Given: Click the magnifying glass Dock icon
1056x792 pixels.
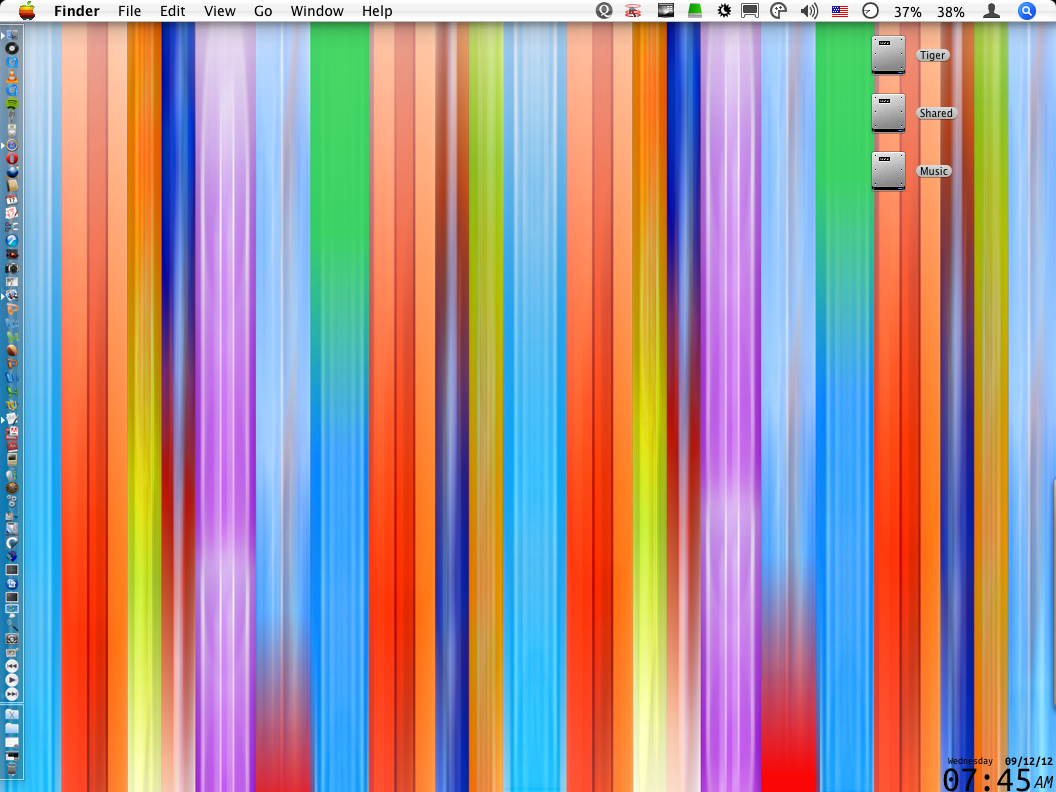Looking at the screenshot, I should coord(11,624).
